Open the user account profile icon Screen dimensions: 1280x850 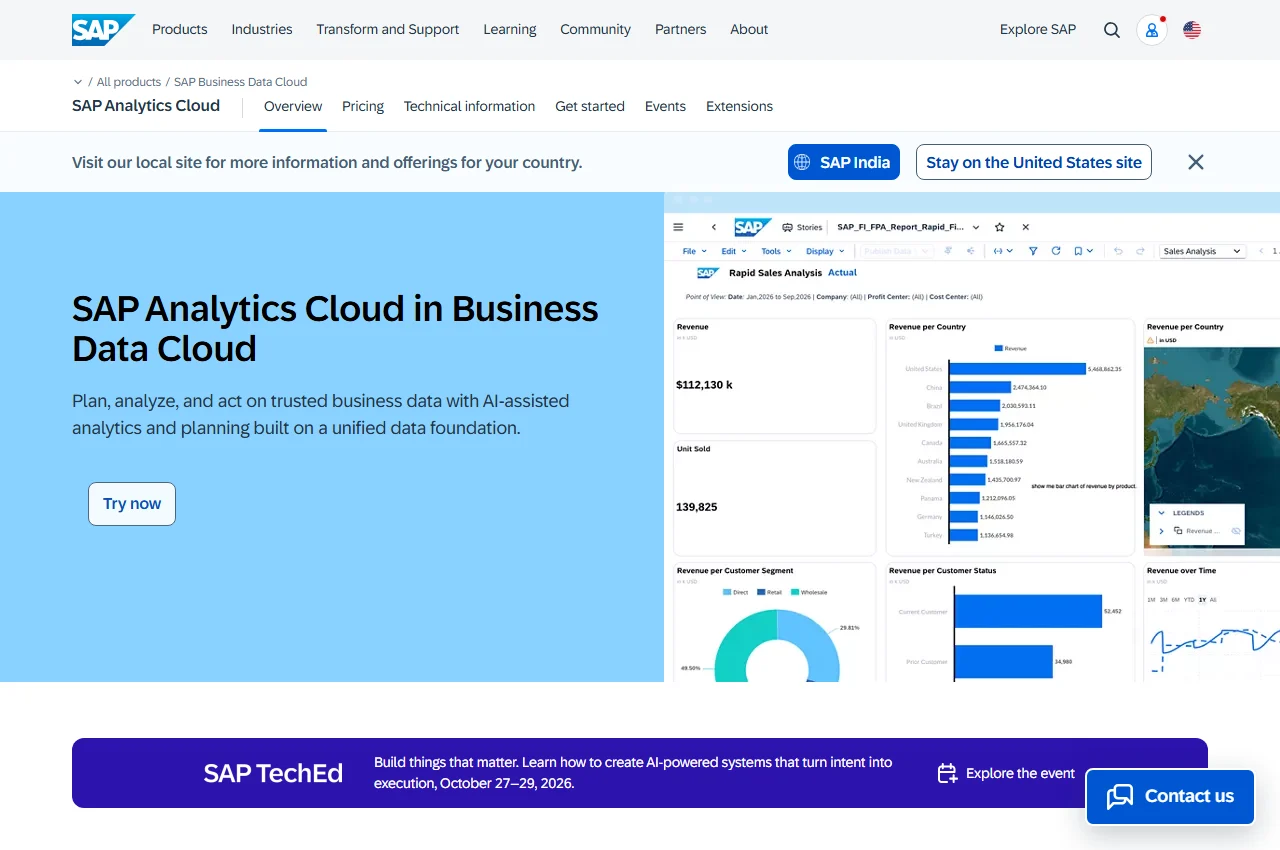point(1152,30)
